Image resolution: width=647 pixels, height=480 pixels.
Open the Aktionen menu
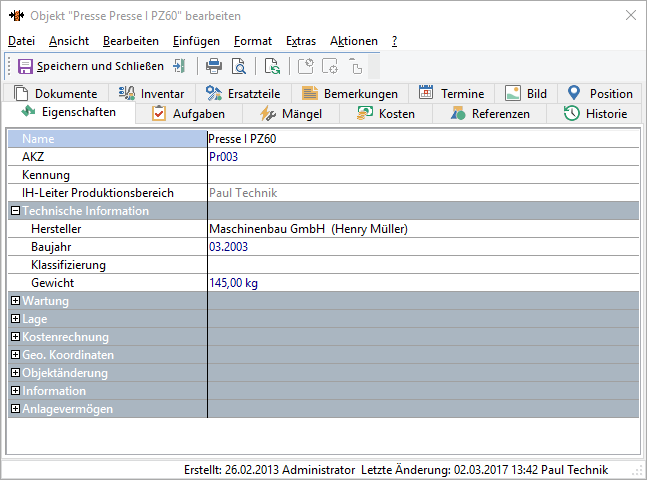click(354, 41)
